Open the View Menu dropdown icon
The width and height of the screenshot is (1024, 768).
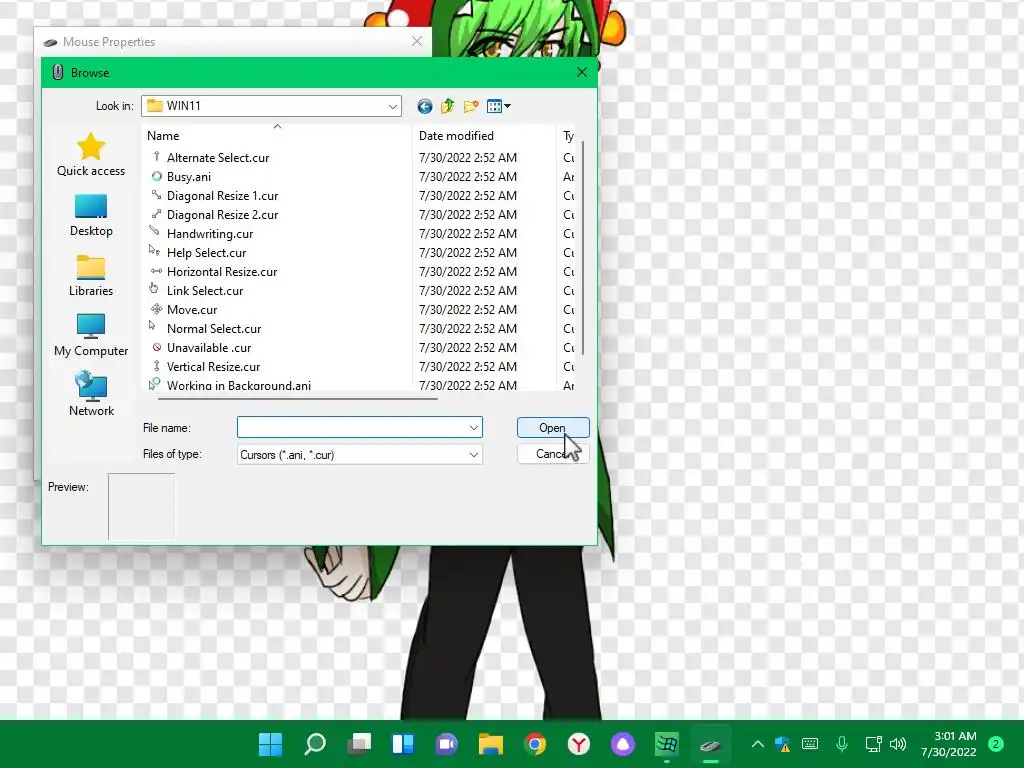tap(498, 106)
